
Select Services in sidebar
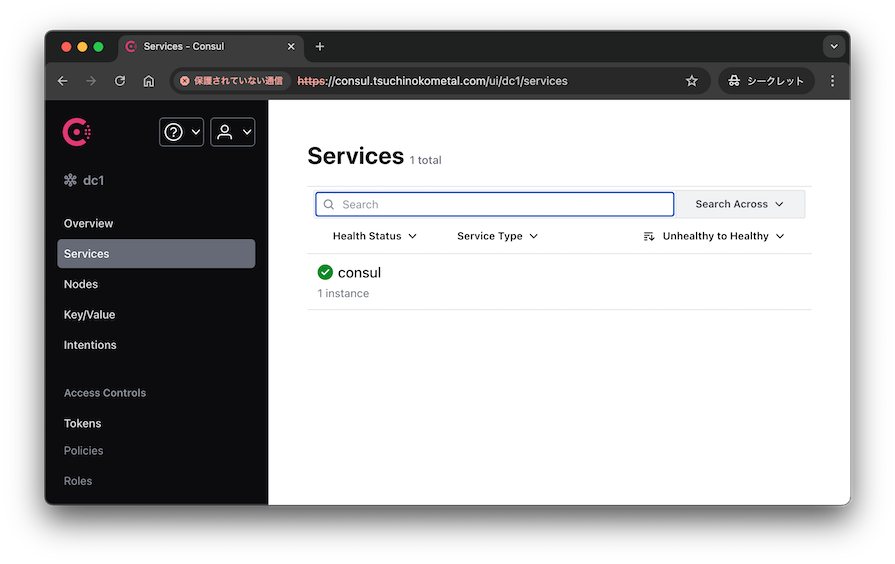click(x=156, y=253)
